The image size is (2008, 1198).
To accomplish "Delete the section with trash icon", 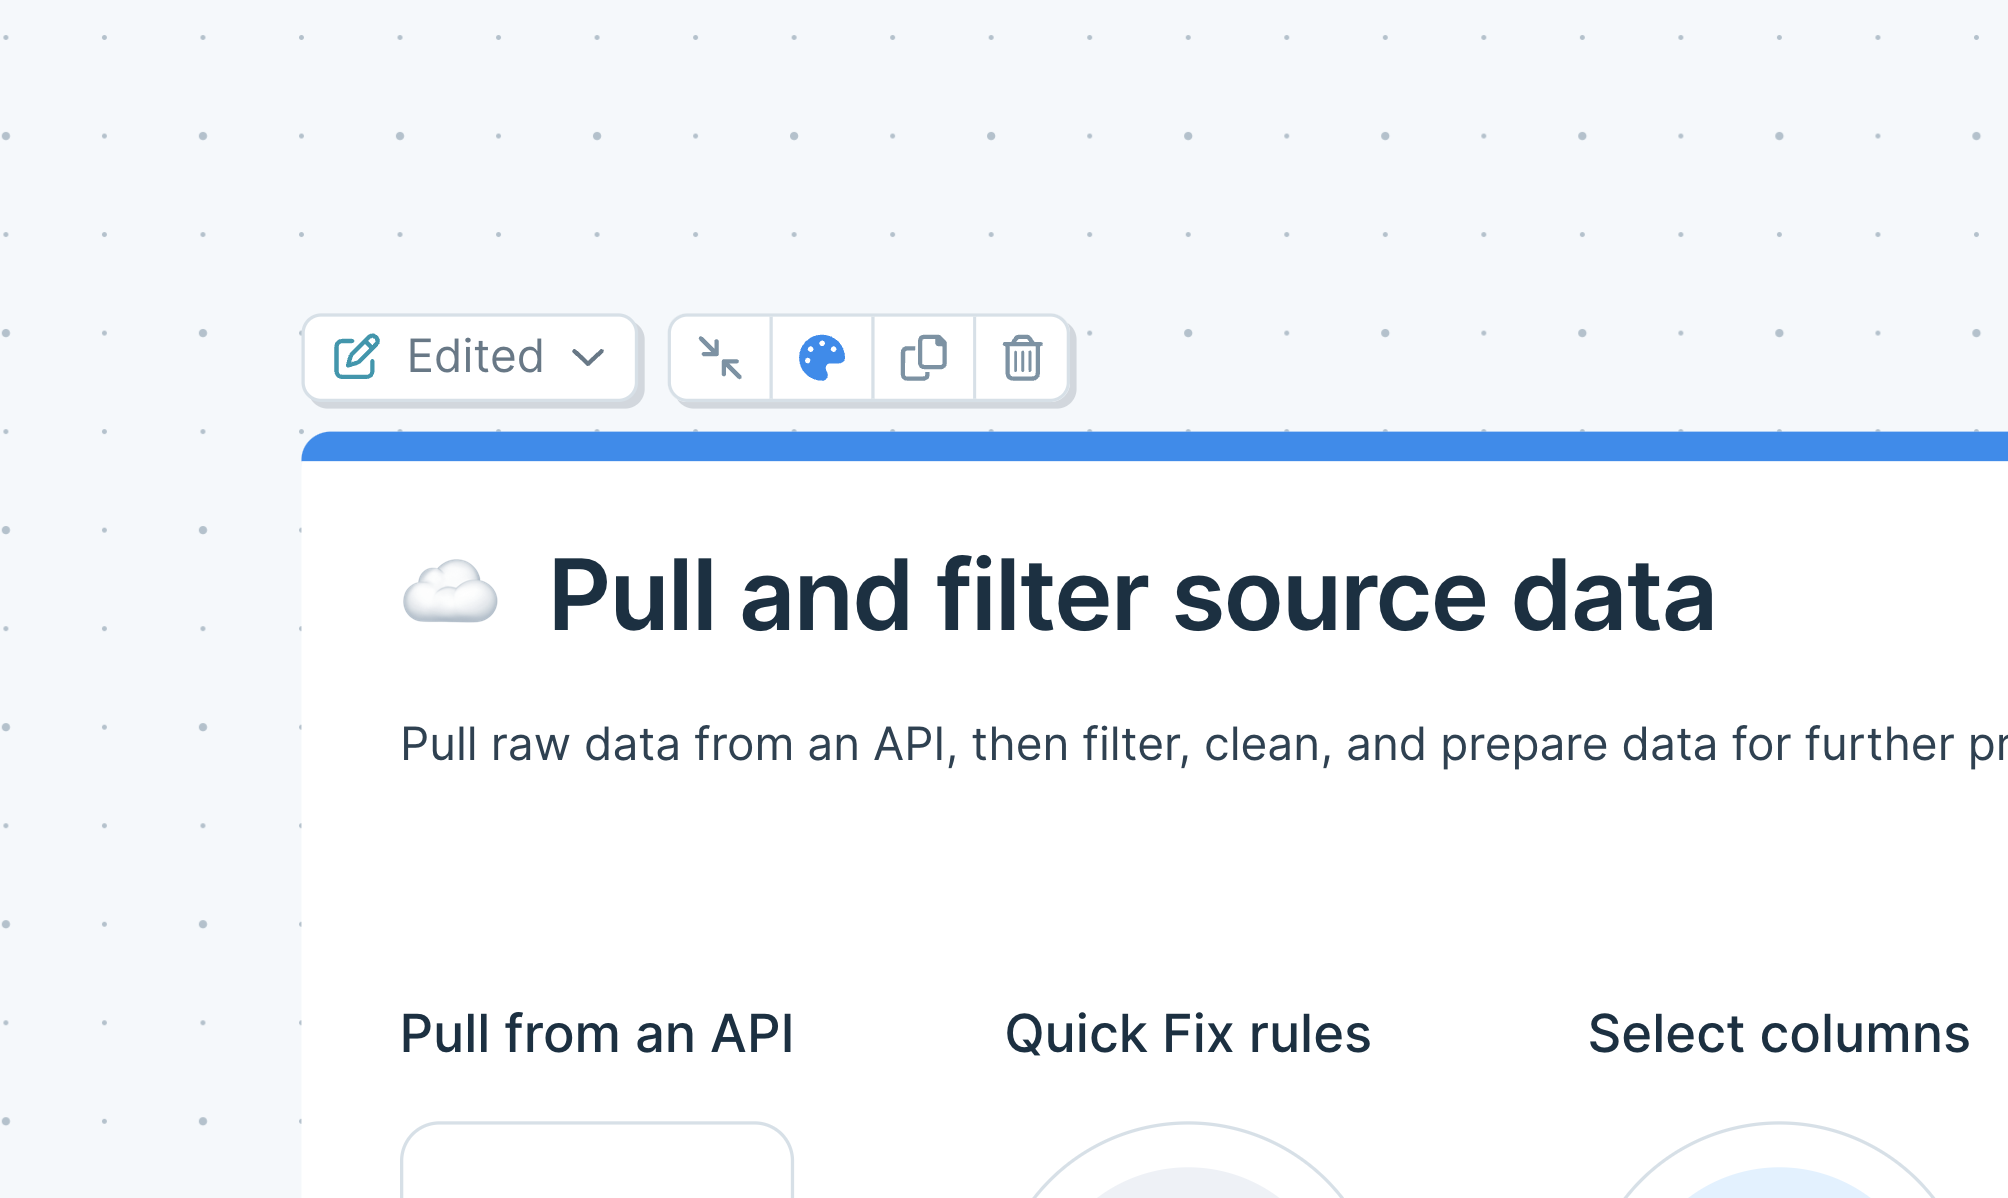I will click(1022, 357).
